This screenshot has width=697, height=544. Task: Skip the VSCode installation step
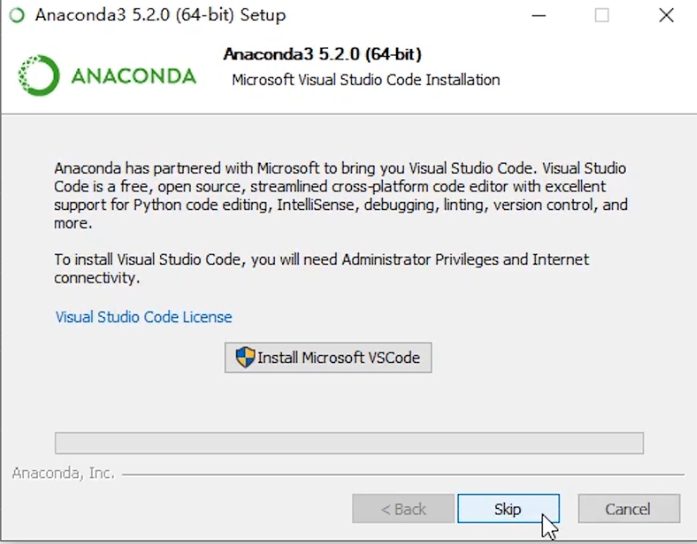pos(508,508)
